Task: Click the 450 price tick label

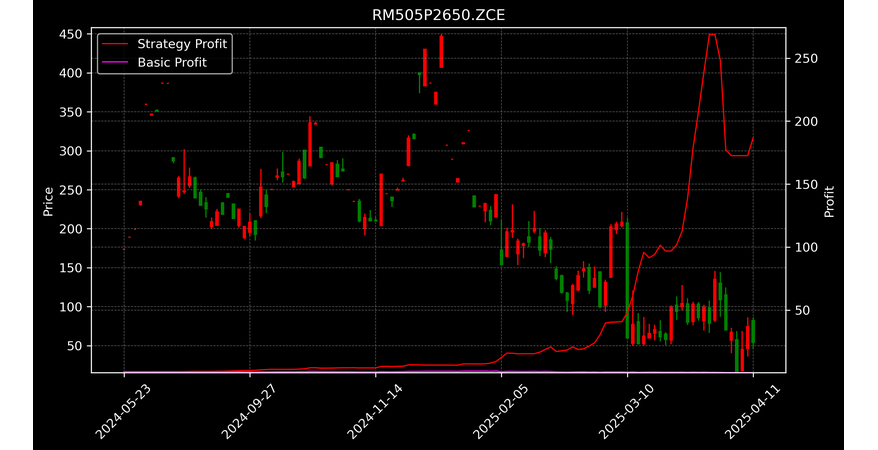Action: 71,34
